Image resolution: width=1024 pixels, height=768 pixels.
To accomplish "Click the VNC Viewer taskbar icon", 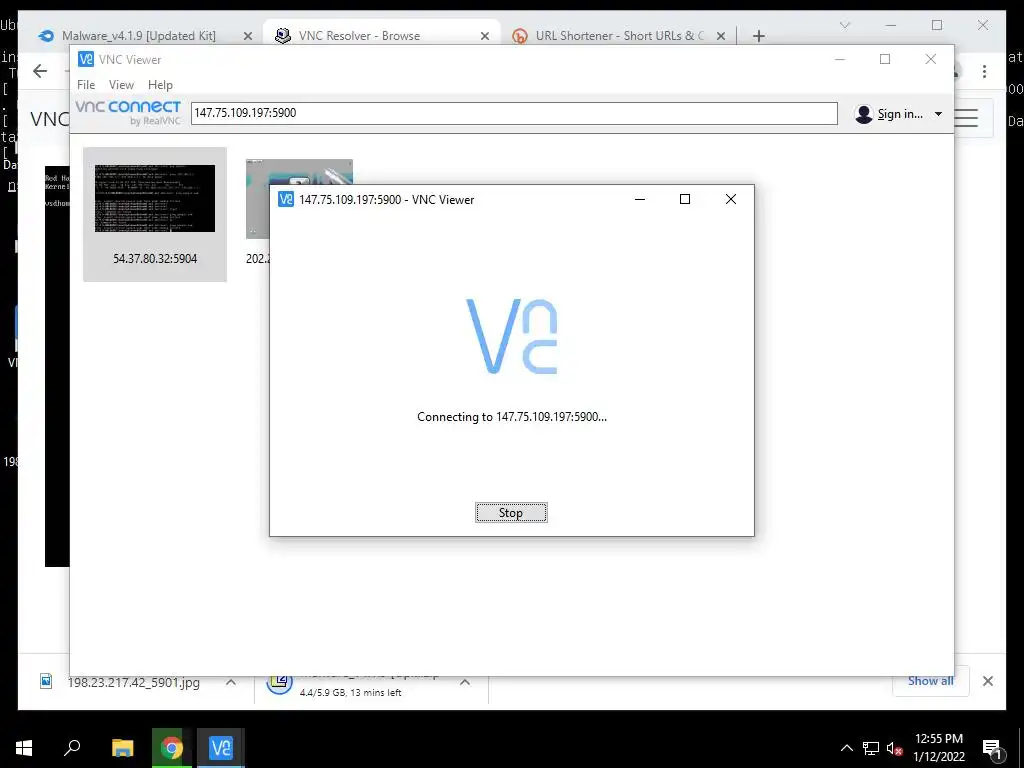I will coord(221,748).
